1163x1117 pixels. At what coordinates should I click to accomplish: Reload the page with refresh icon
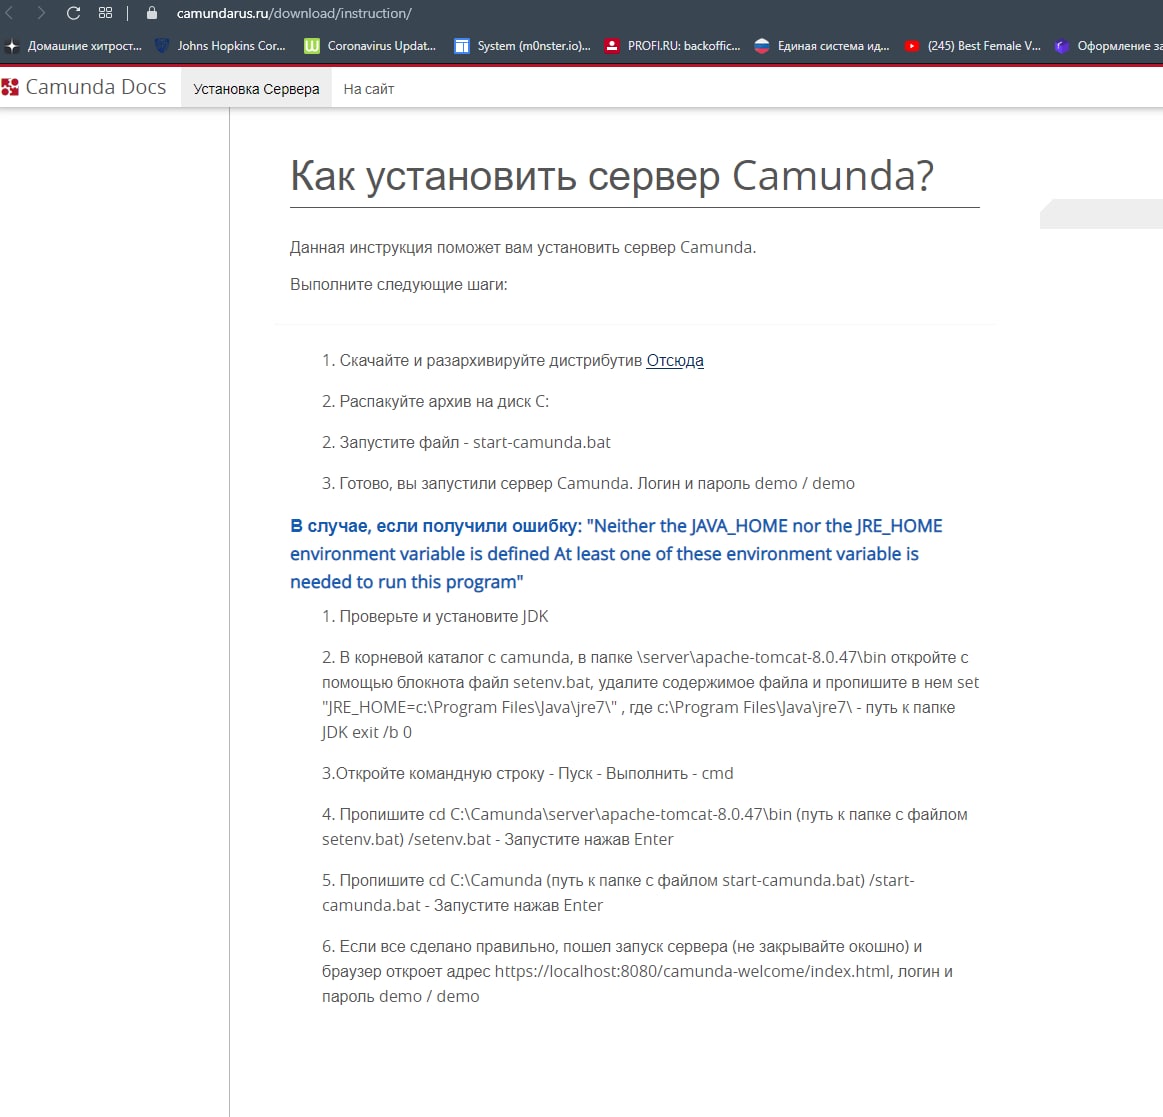coord(73,13)
